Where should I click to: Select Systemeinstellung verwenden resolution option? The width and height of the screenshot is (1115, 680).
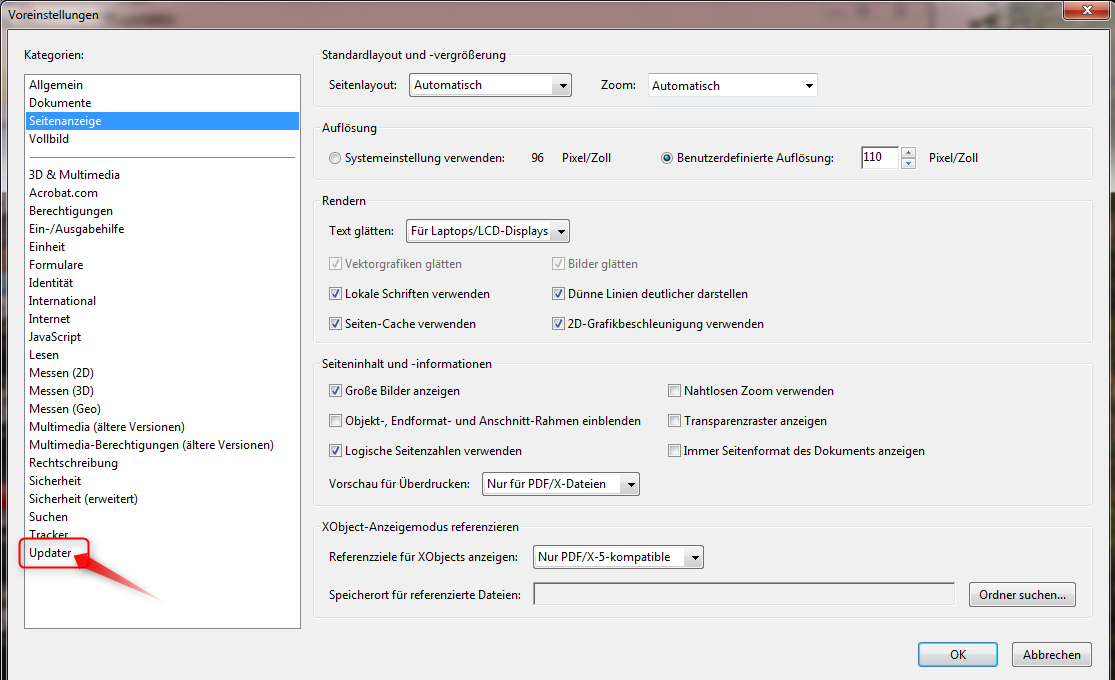click(x=335, y=157)
